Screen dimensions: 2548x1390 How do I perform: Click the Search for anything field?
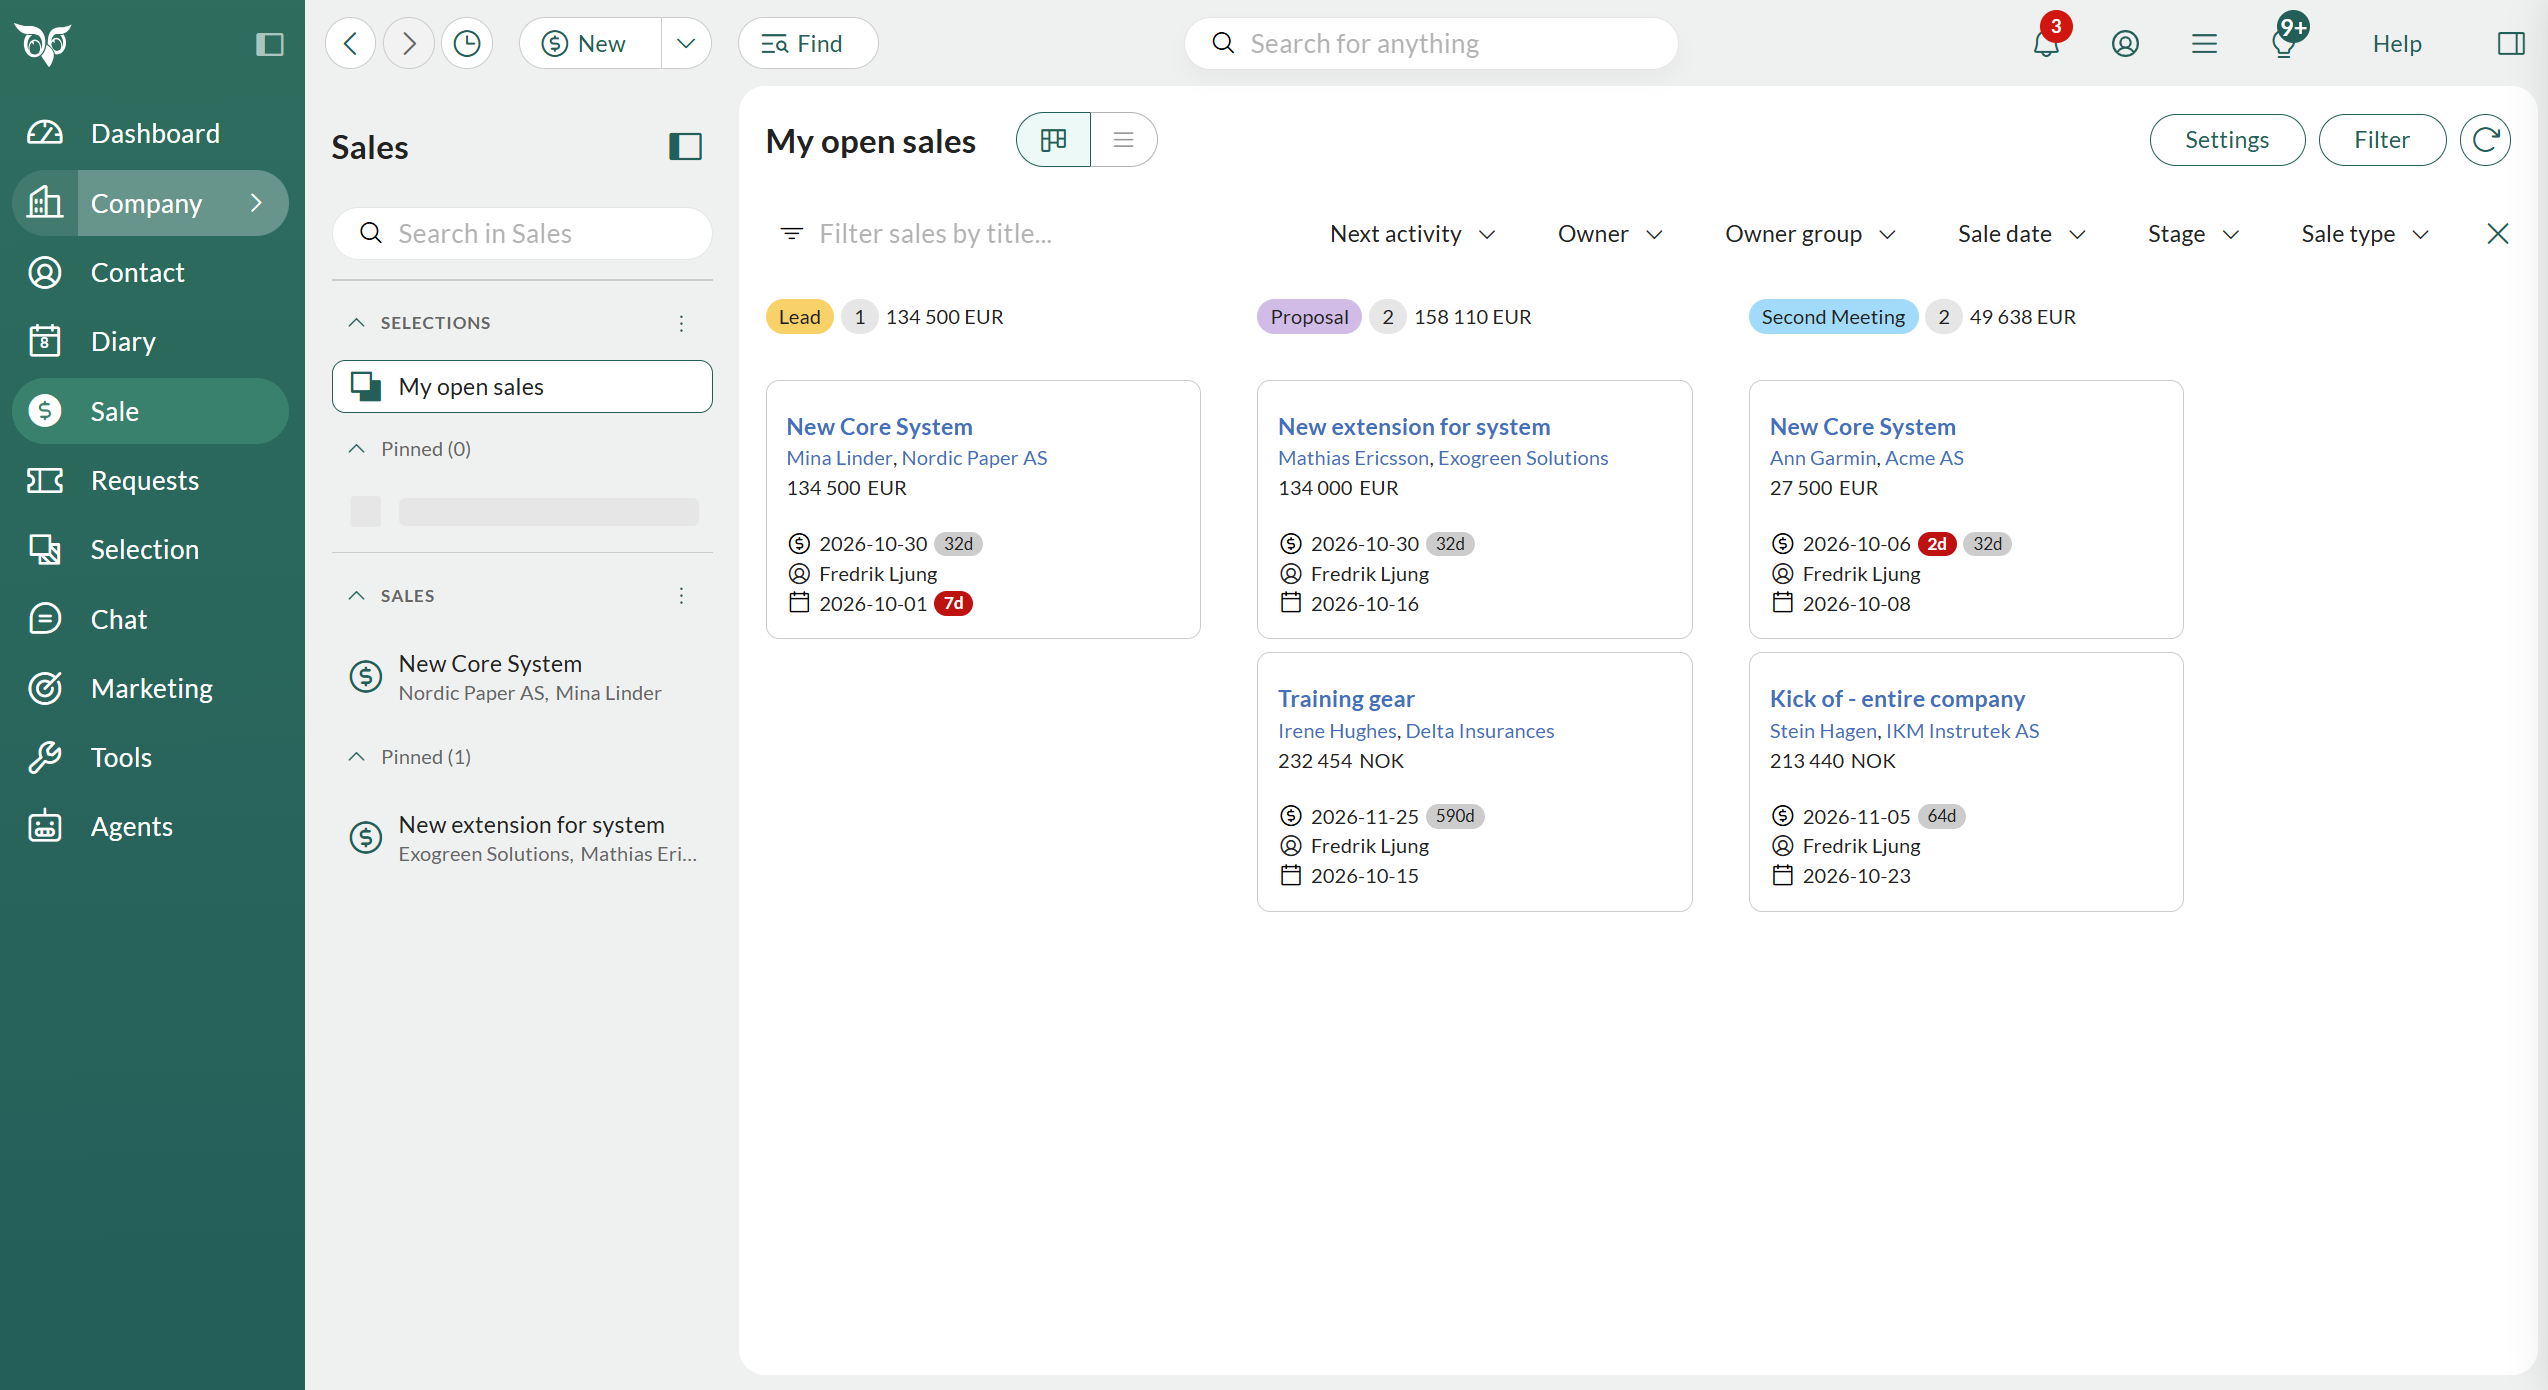(x=1430, y=44)
